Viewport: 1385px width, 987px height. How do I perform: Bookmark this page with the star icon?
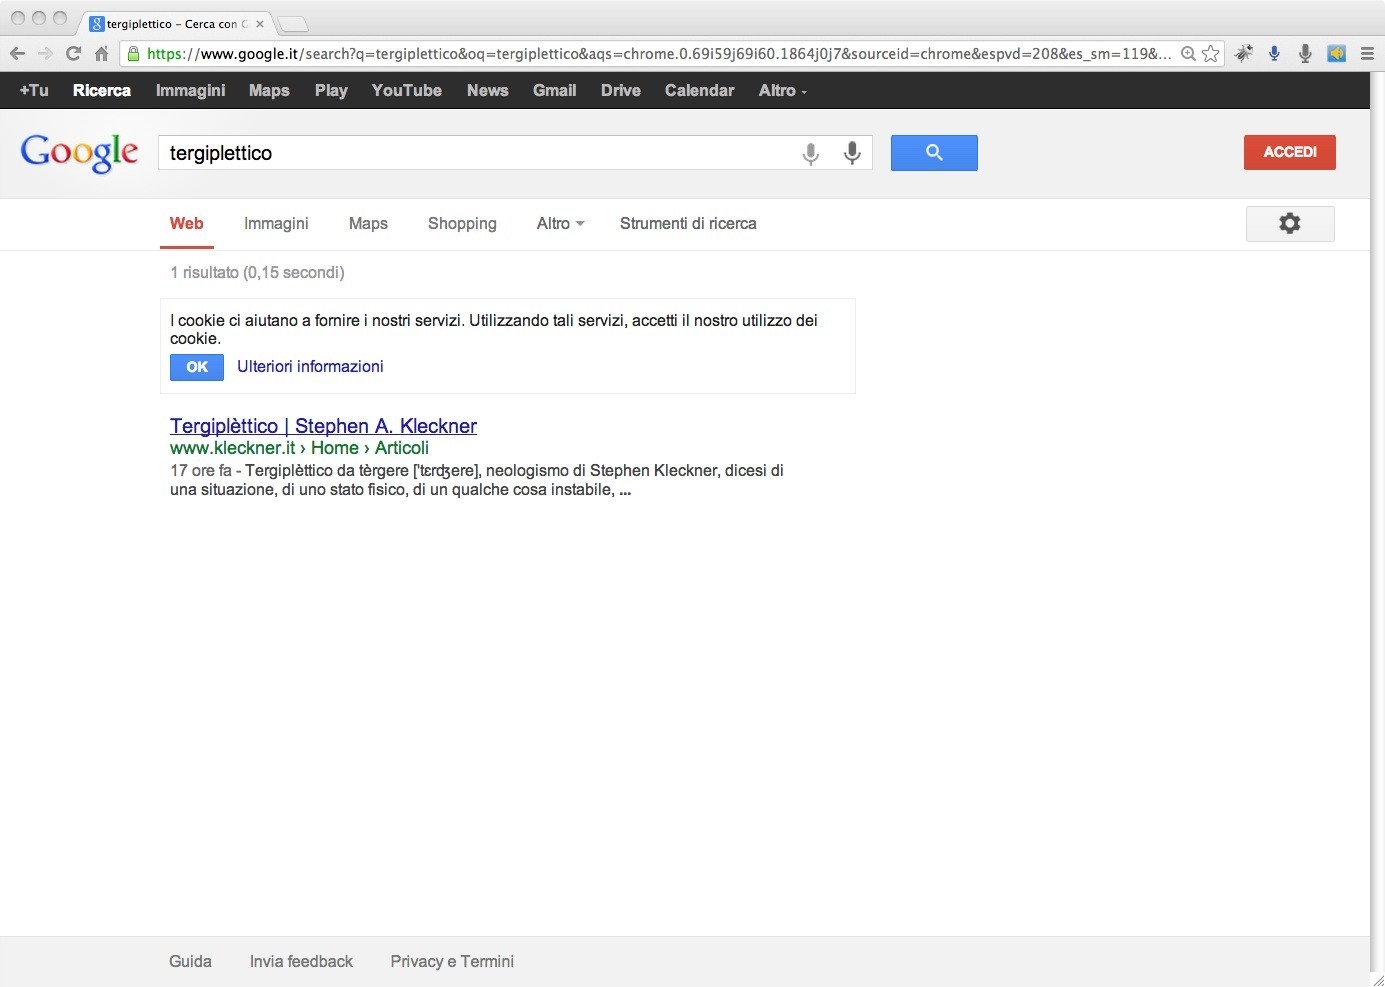pyautogui.click(x=1211, y=54)
